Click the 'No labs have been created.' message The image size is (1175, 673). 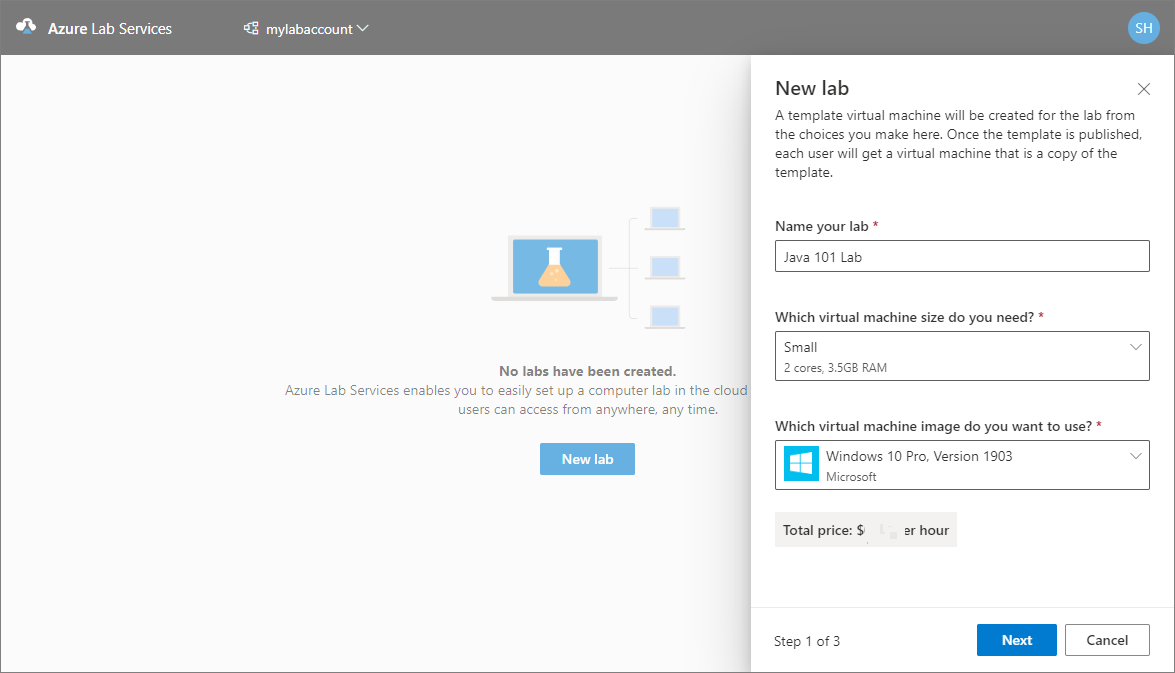588,371
